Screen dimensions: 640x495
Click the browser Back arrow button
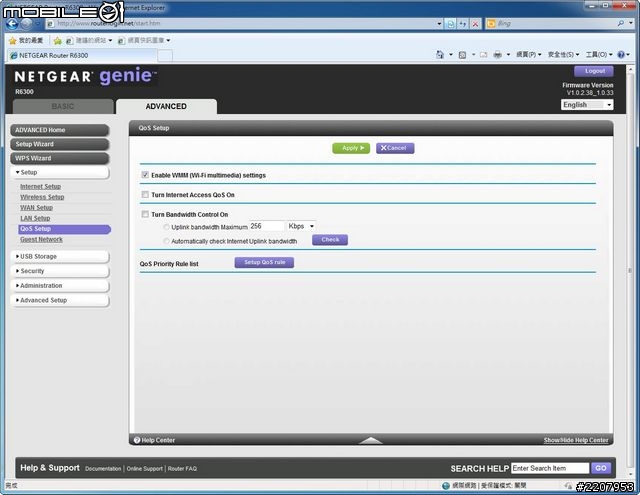coord(12,24)
